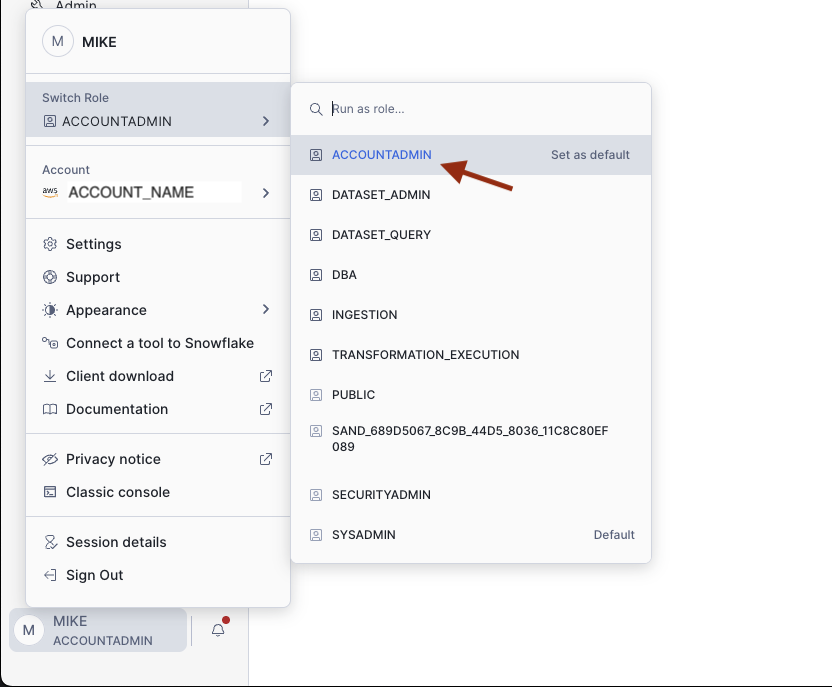Open Session details
Viewport: 832px width, 687px height.
[x=158, y=542]
